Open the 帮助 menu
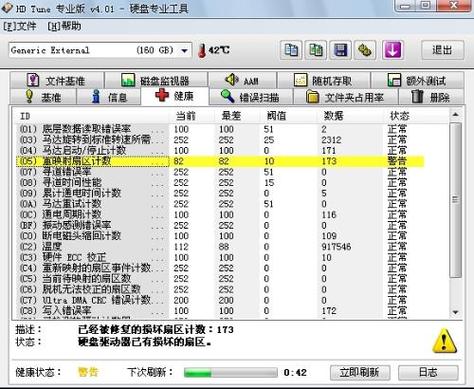This screenshot has width=474, height=389. click(64, 26)
